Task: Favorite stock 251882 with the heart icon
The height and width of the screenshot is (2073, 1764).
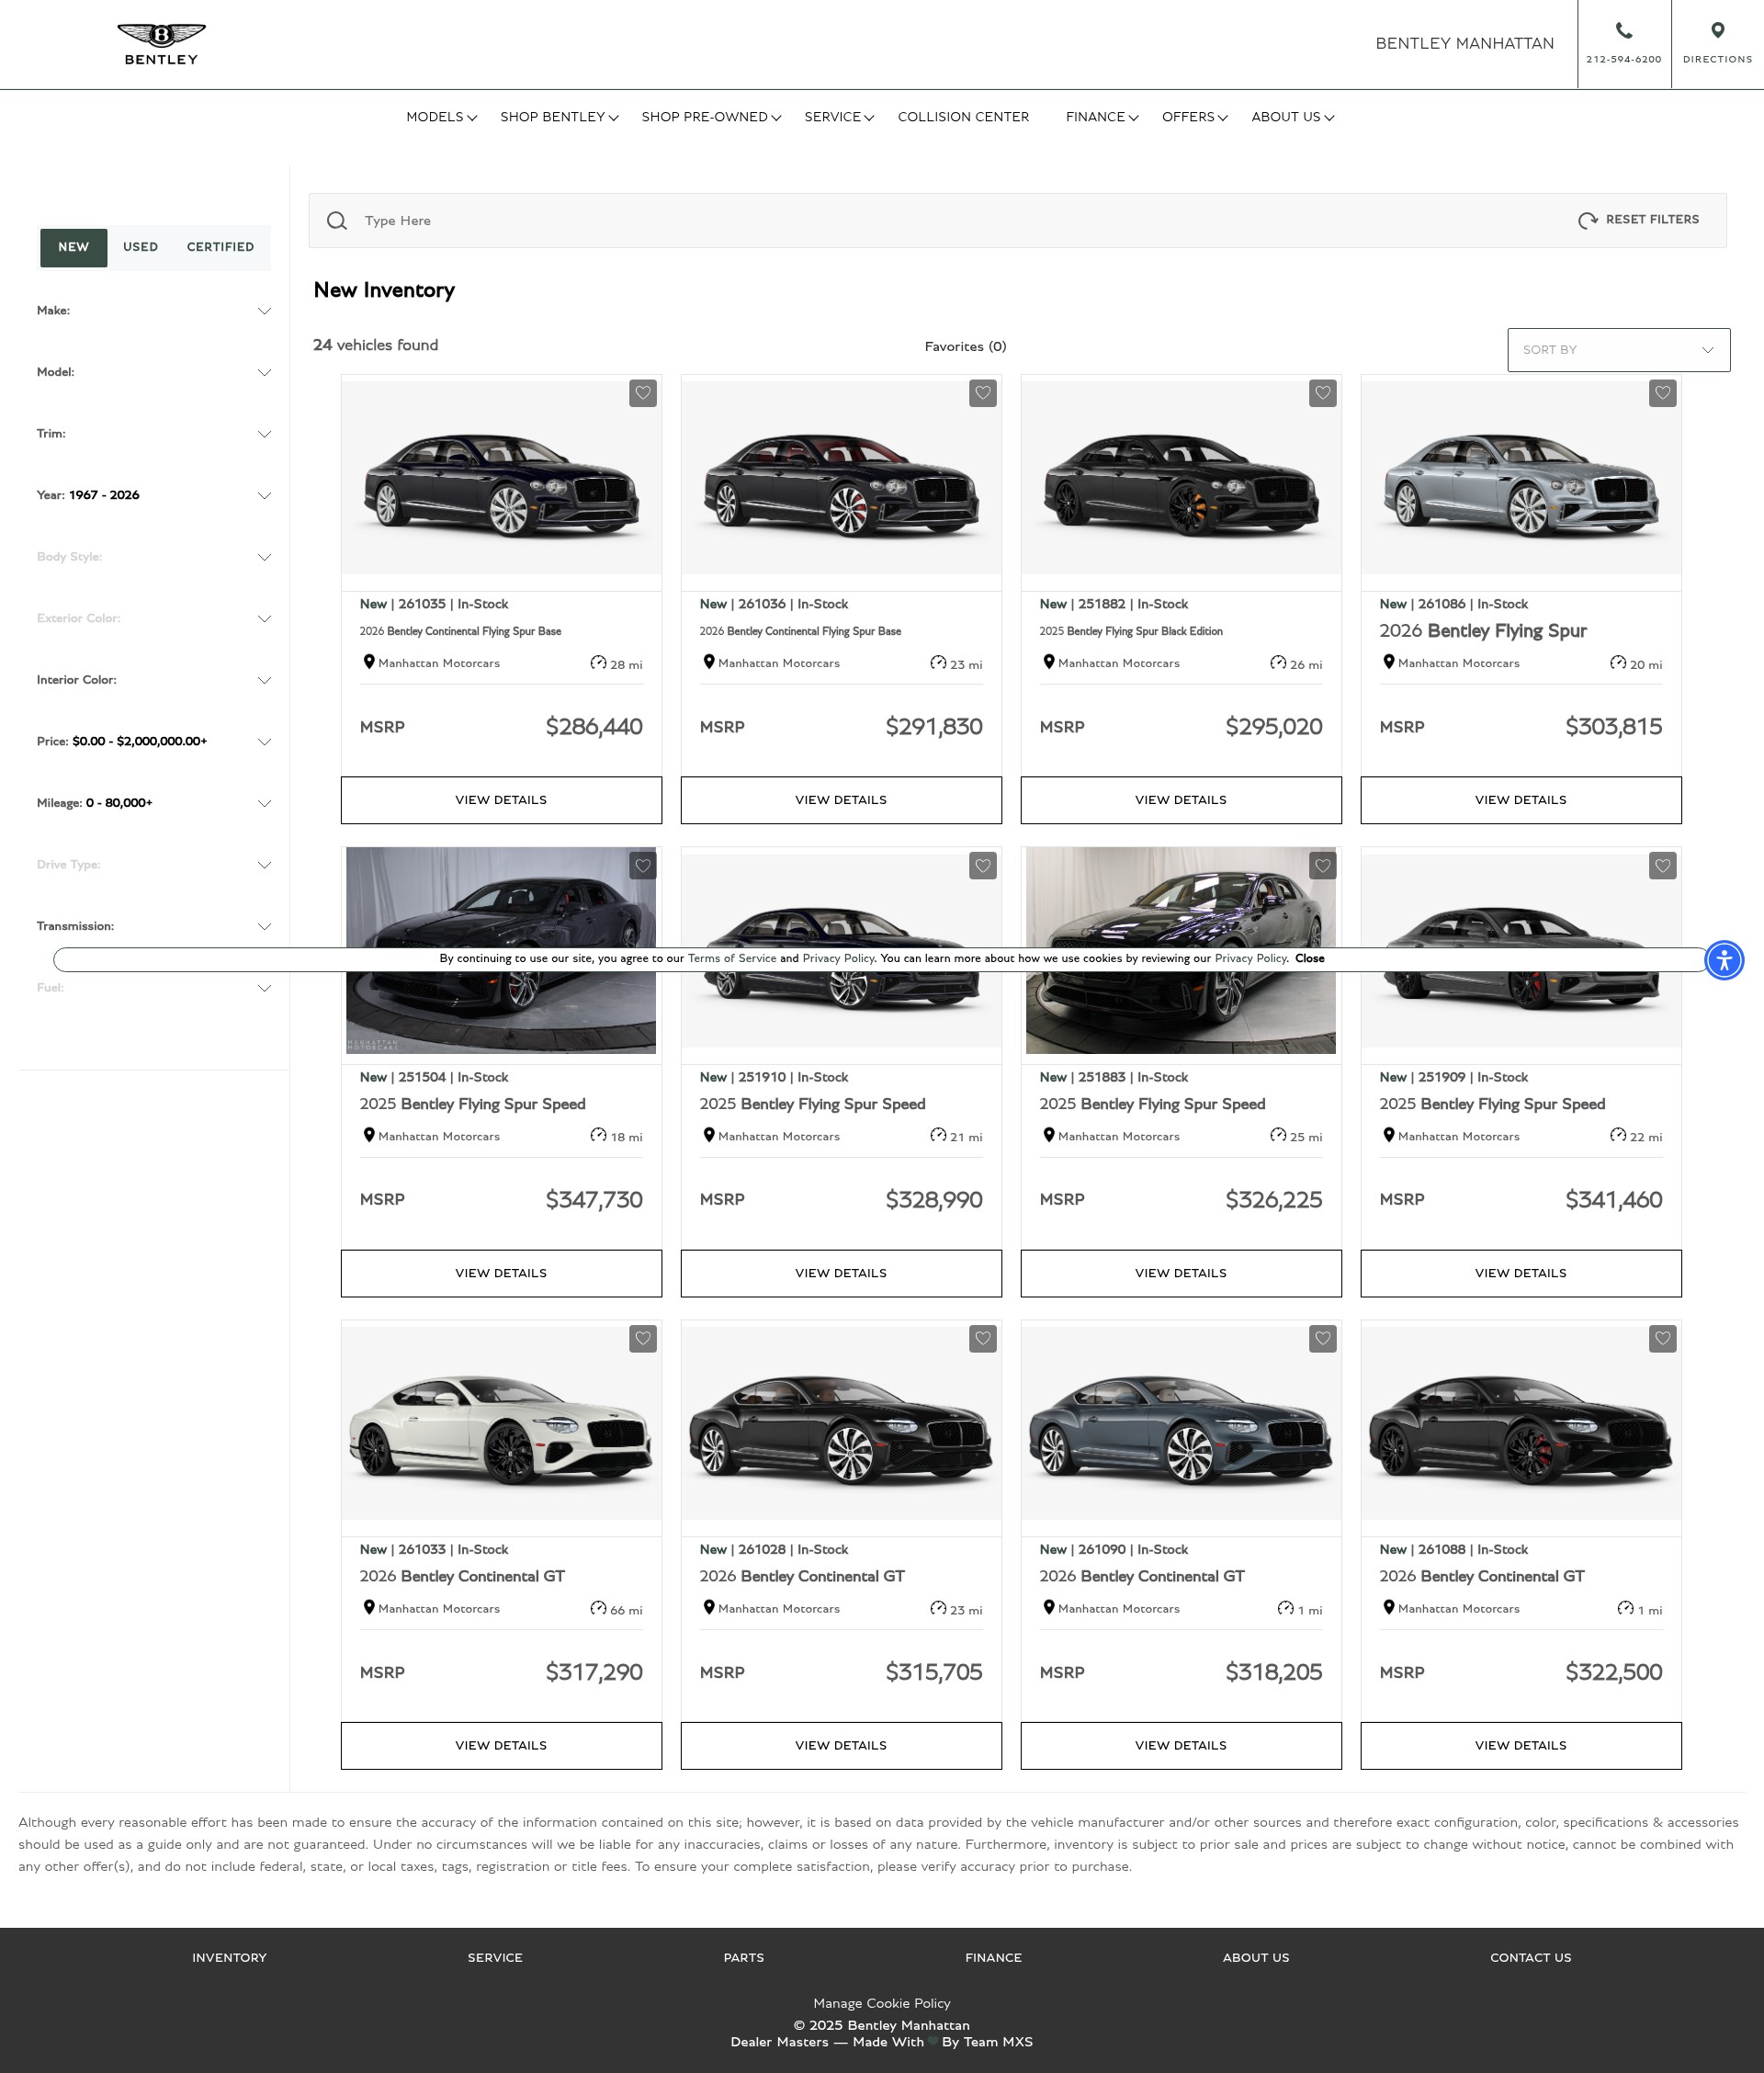Action: (1323, 393)
